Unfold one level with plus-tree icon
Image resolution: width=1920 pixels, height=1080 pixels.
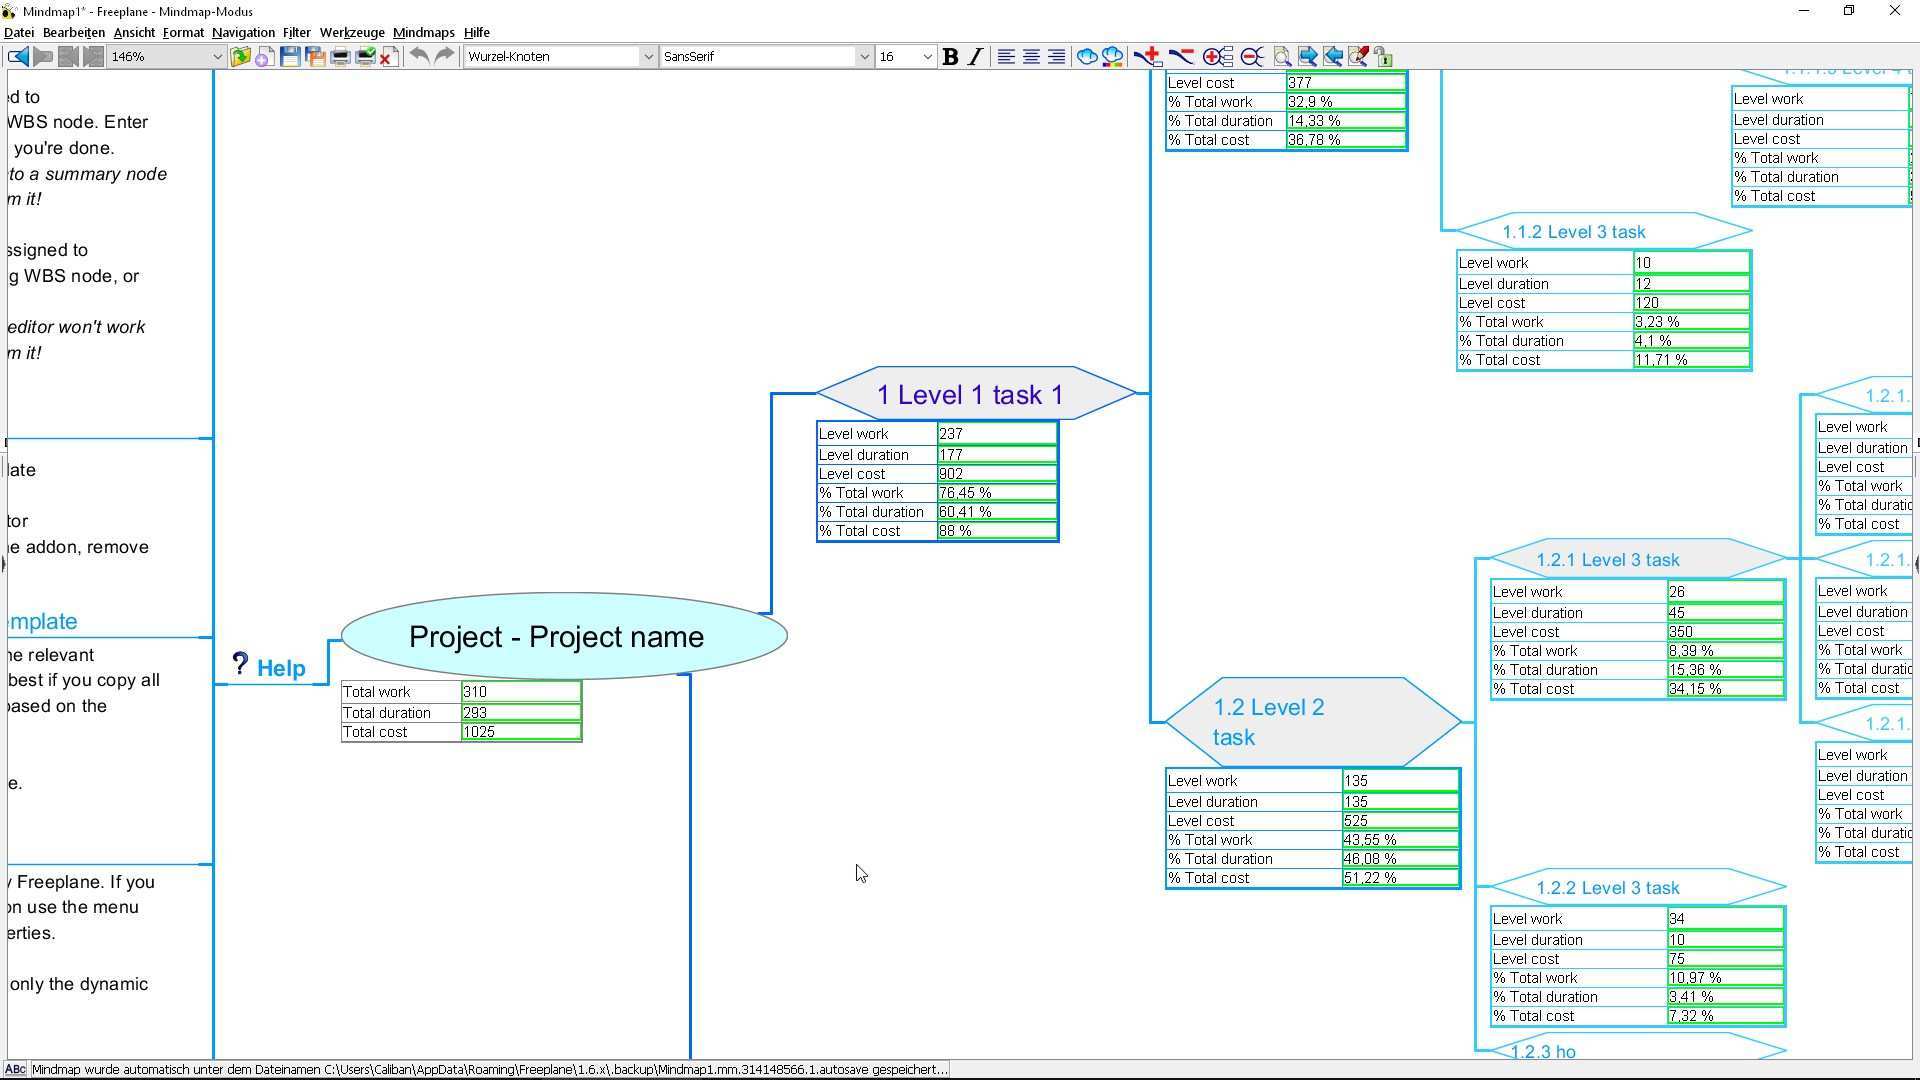[1217, 57]
